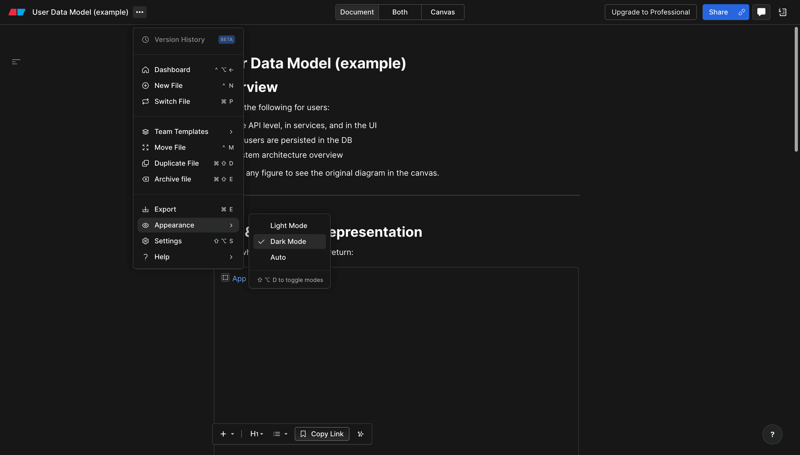Click the Move File icon
Viewport: 800px width, 455px height.
(x=145, y=147)
